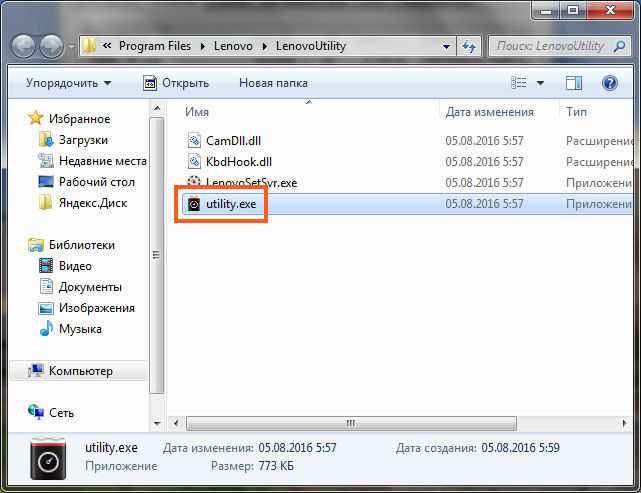
Task: Click the change view icon
Action: (519, 83)
